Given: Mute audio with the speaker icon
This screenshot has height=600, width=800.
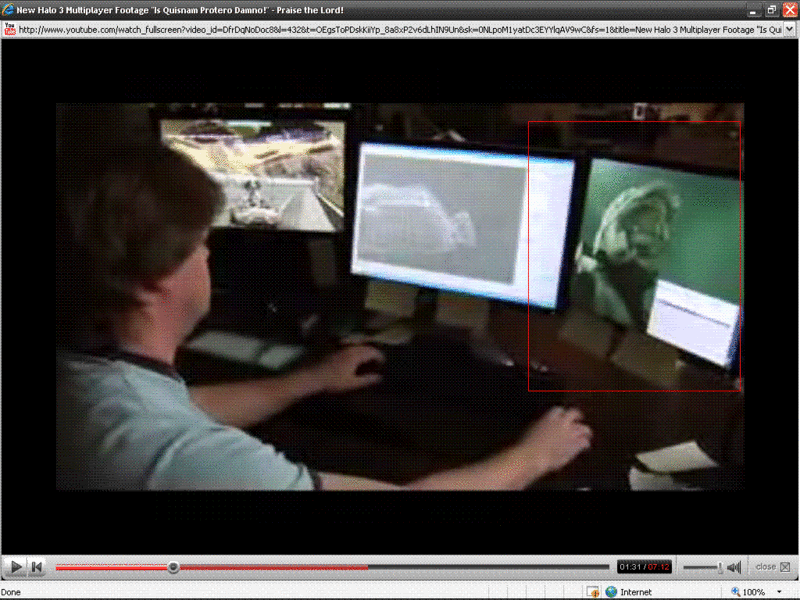Looking at the screenshot, I should [734, 567].
